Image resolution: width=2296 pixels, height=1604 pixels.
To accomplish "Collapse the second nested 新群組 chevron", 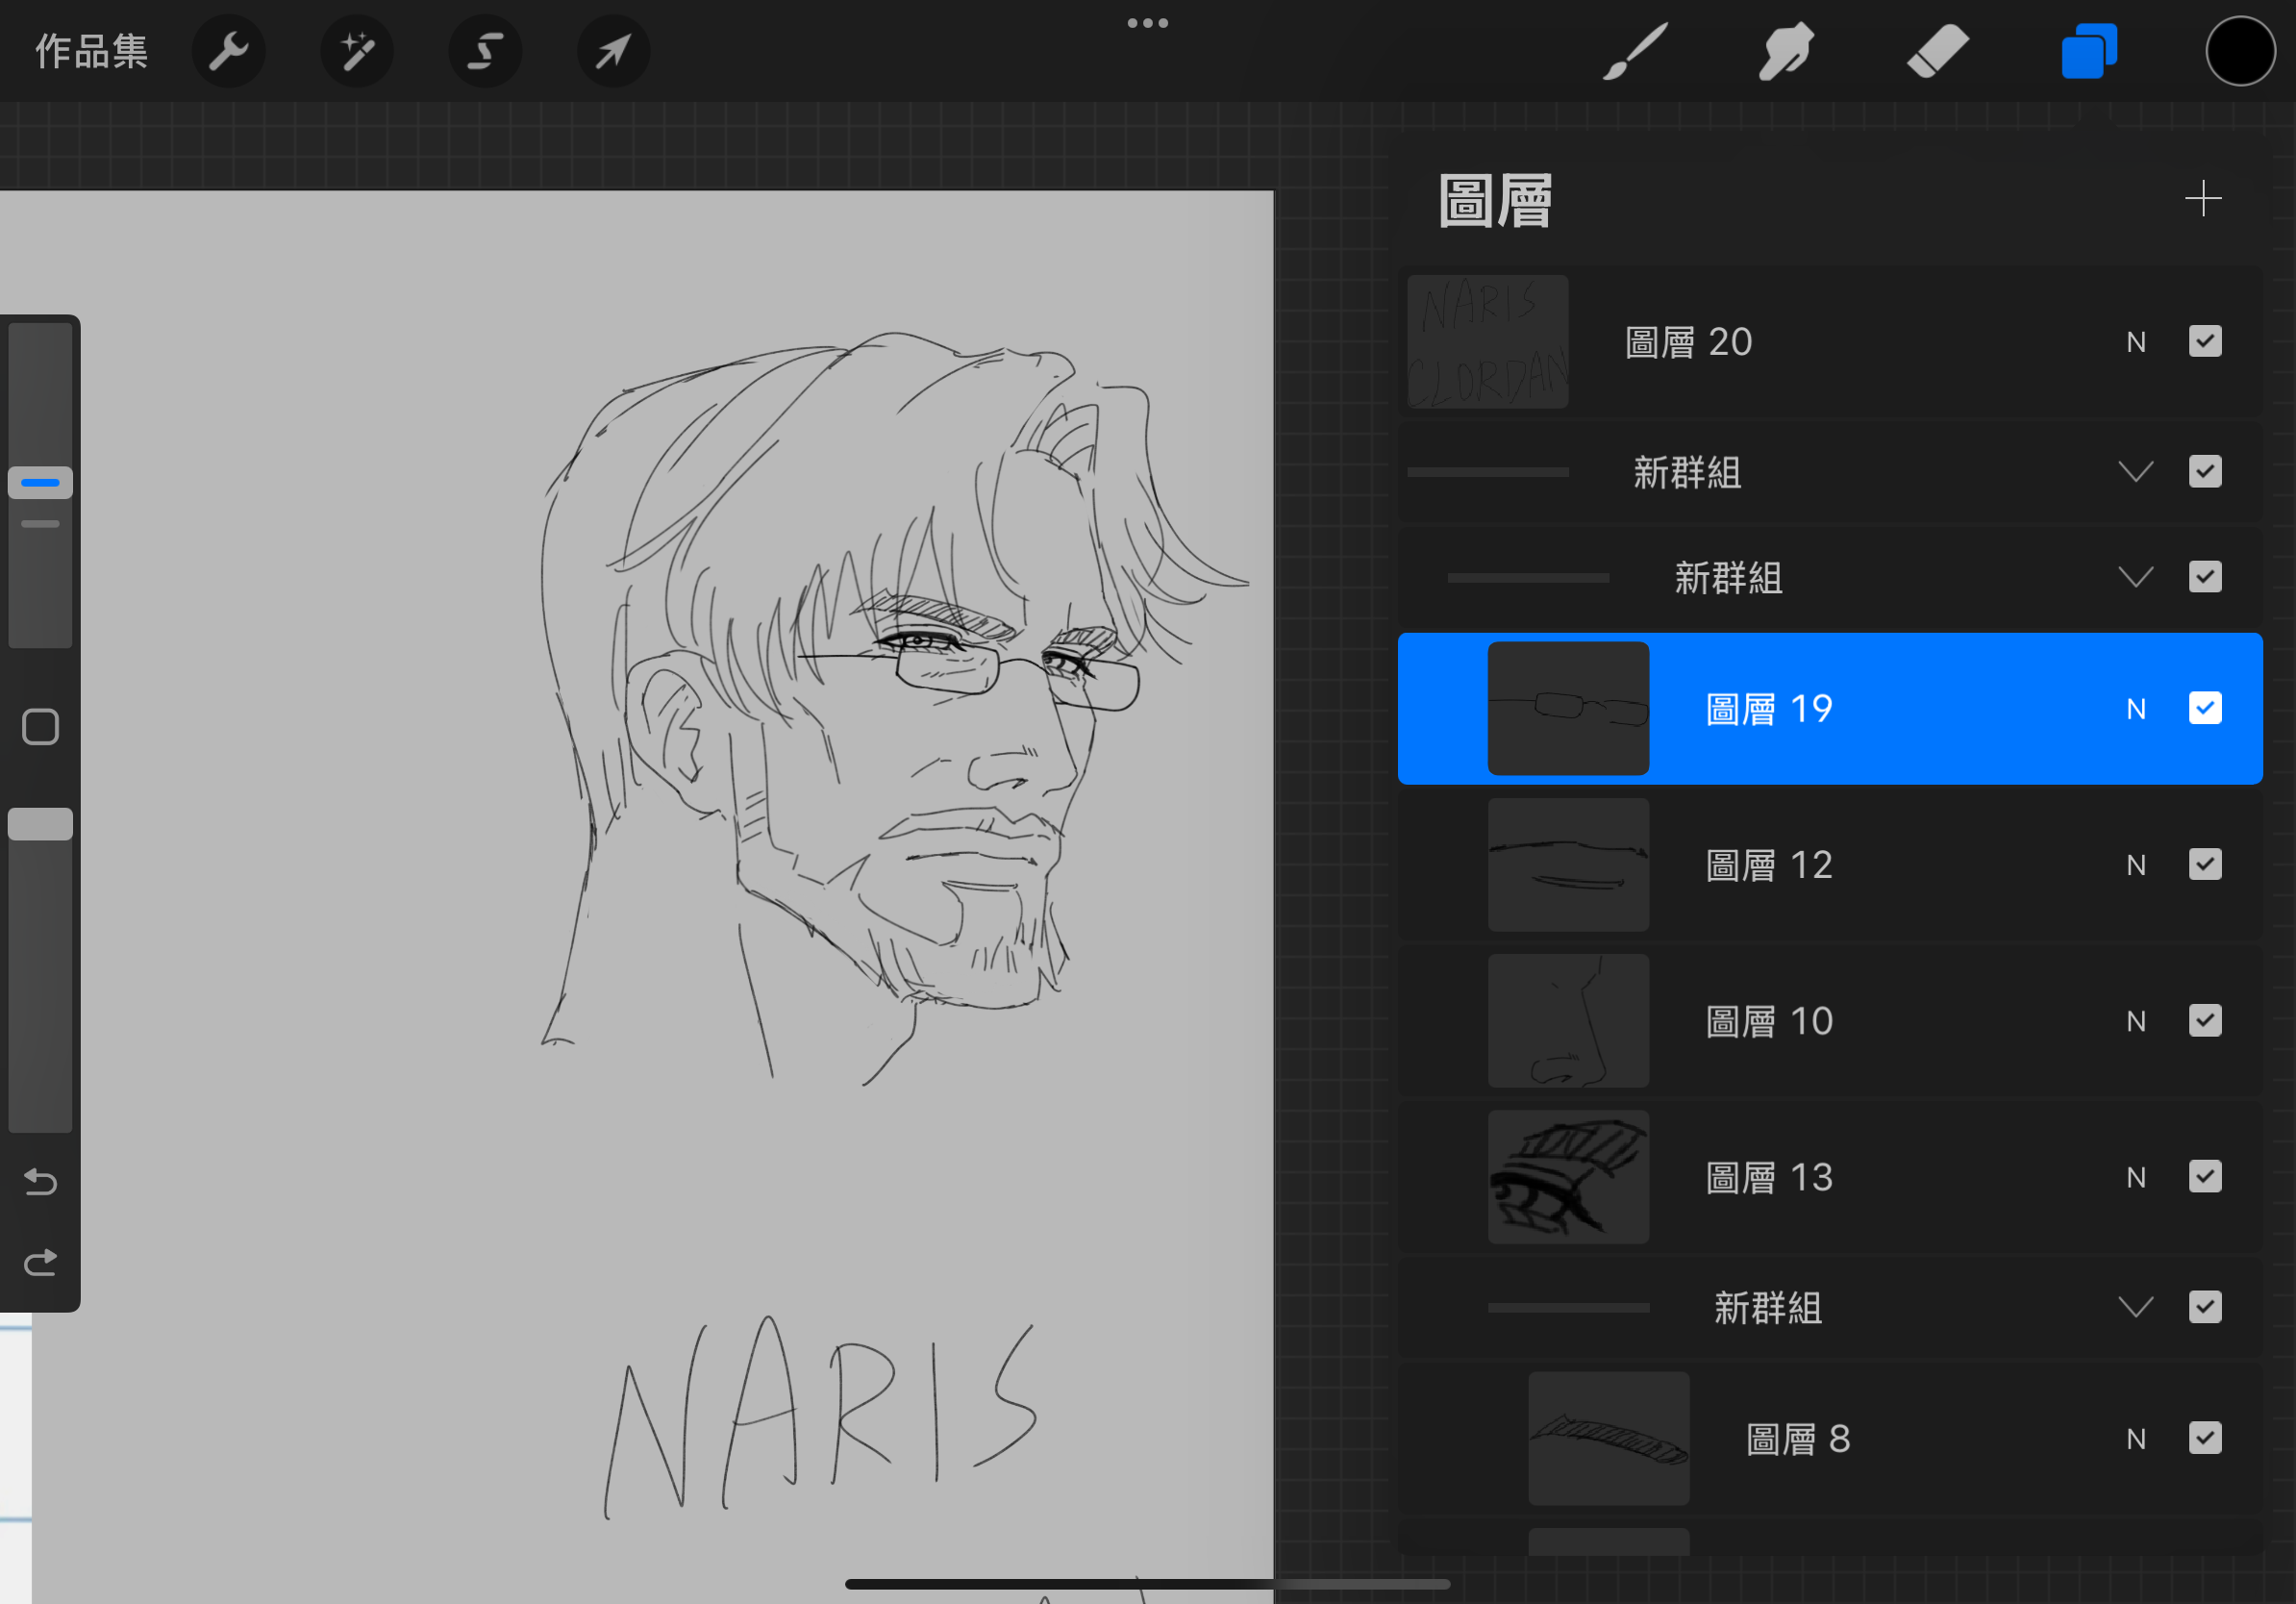I will [2135, 577].
